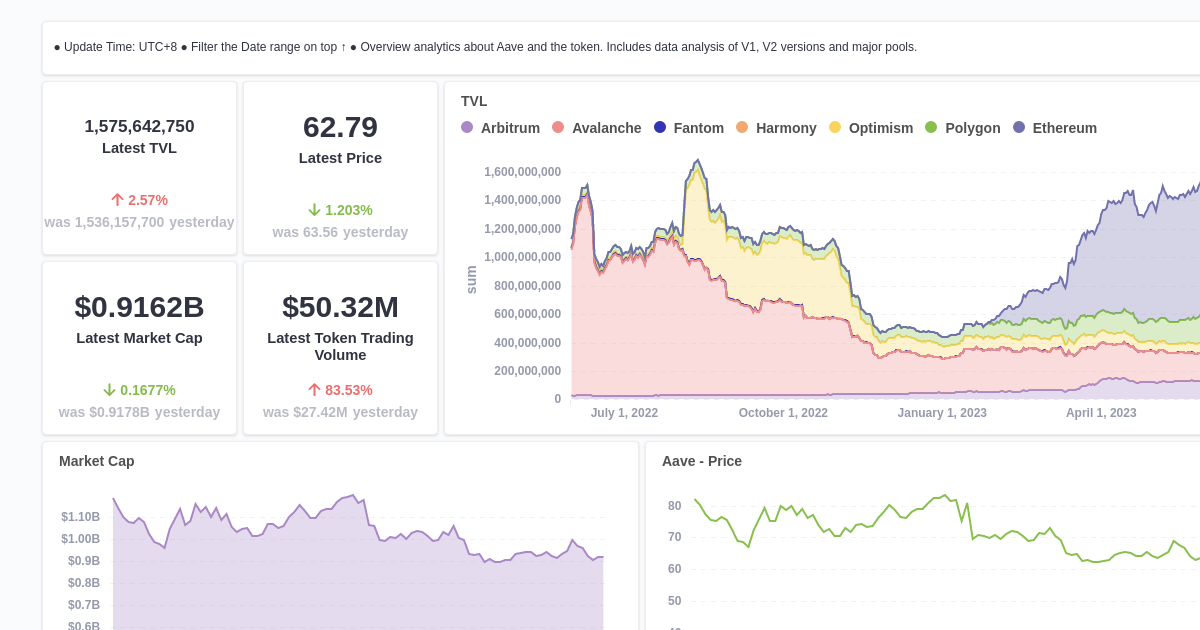Click the Market Cap panel heading

click(96, 461)
